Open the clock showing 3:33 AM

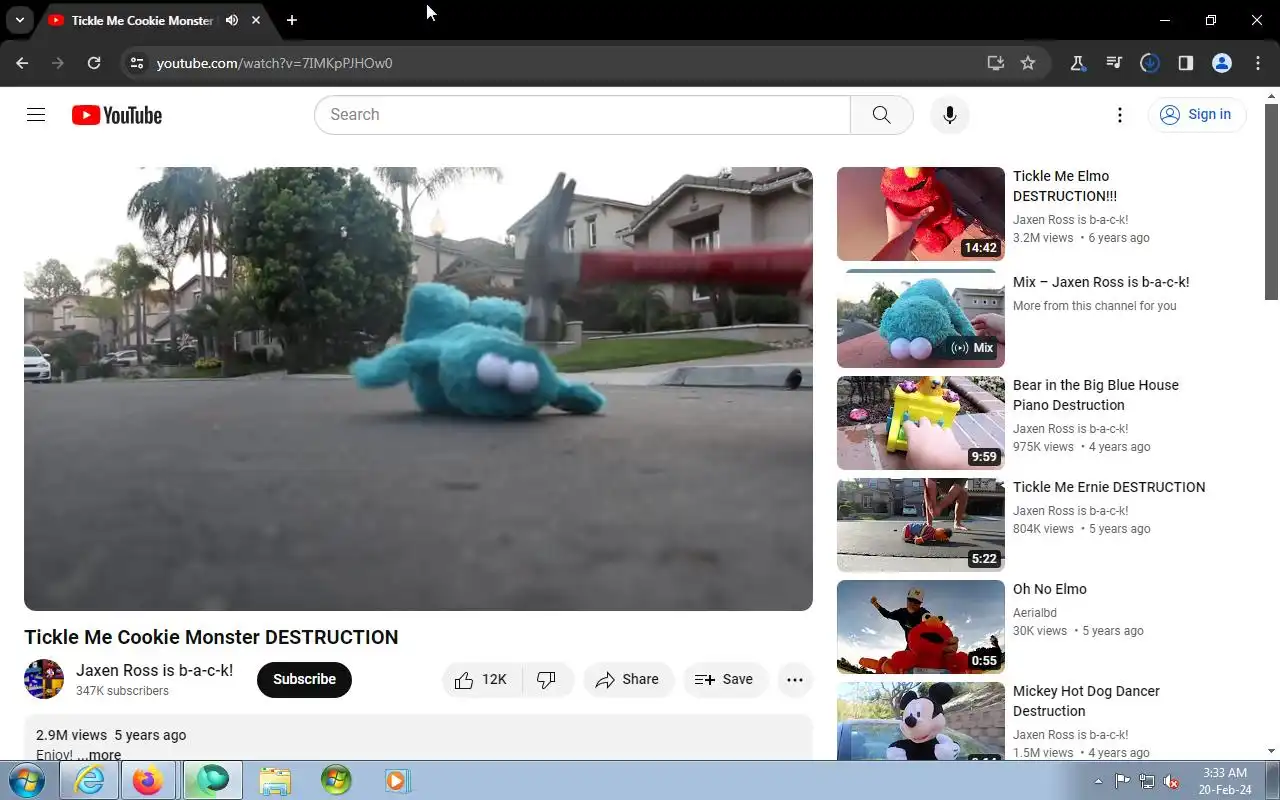coord(1225,781)
